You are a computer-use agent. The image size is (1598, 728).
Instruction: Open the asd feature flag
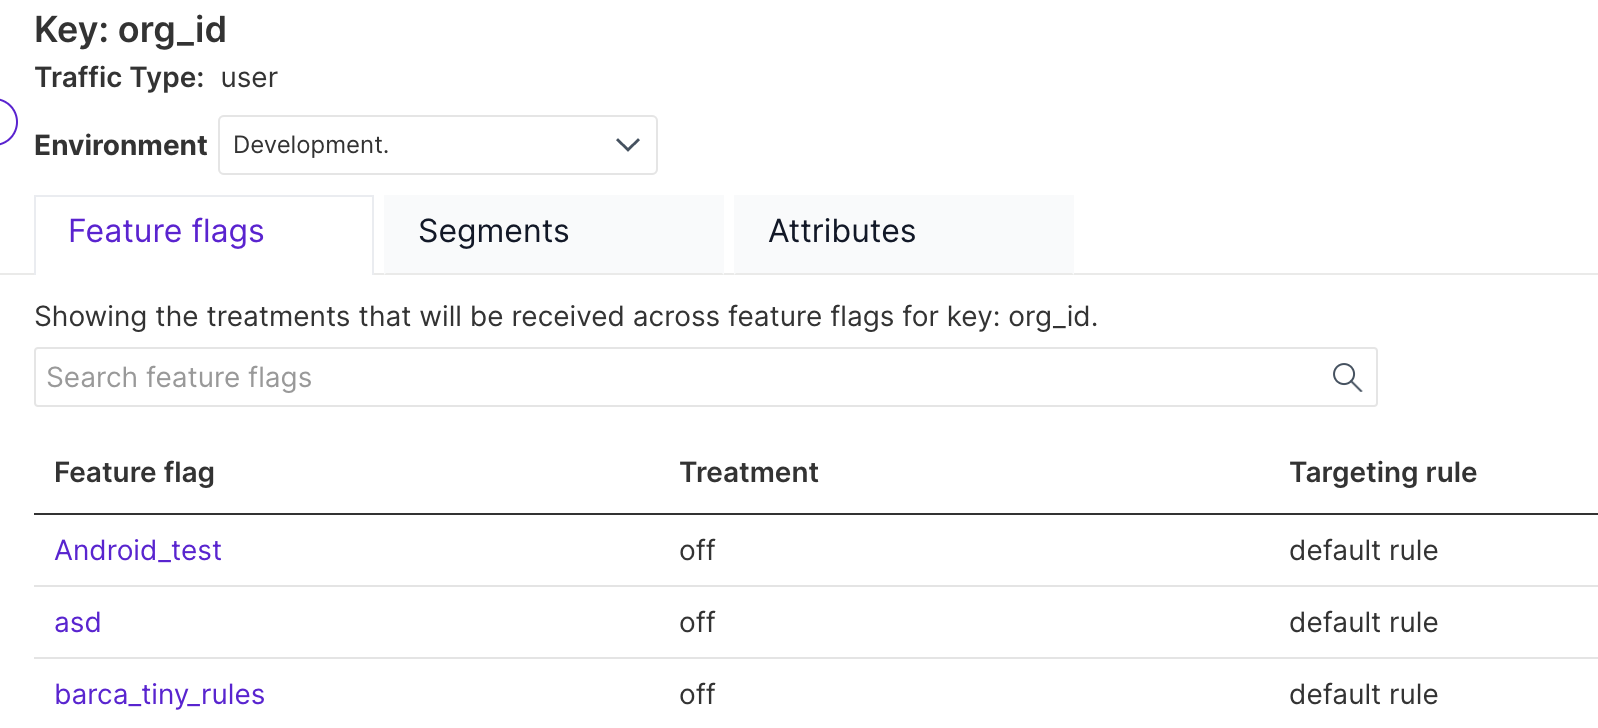coord(78,622)
